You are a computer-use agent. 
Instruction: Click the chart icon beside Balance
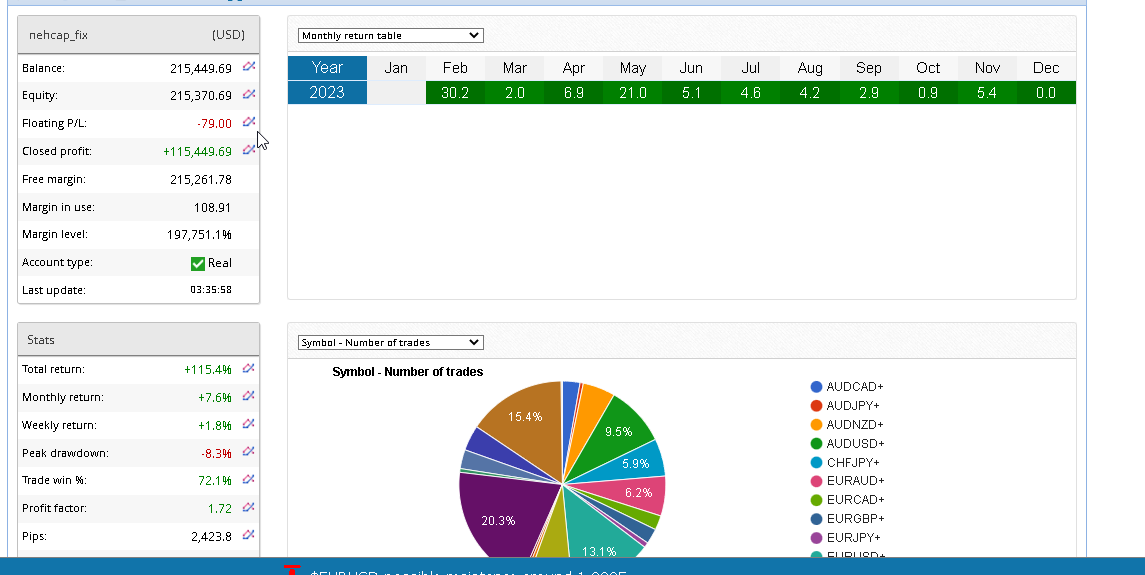[249, 68]
